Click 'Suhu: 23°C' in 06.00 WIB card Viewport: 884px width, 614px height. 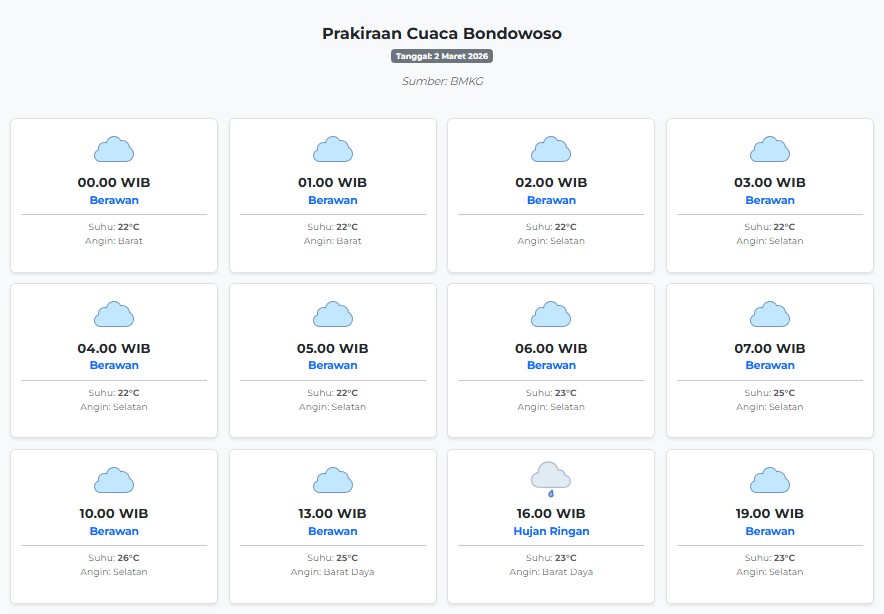pos(551,392)
